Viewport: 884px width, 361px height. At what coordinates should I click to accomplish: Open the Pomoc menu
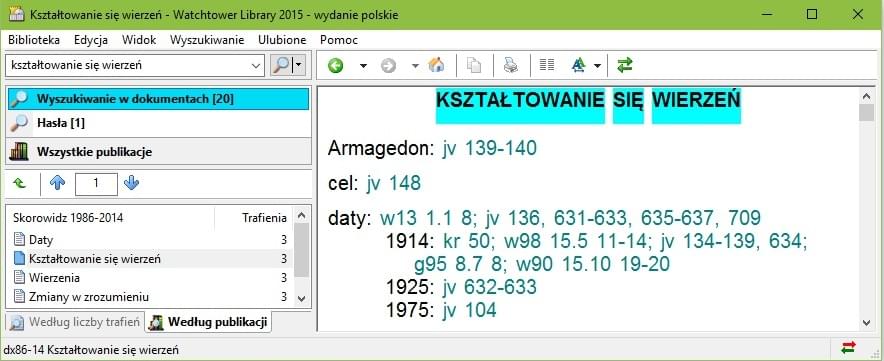pos(339,40)
